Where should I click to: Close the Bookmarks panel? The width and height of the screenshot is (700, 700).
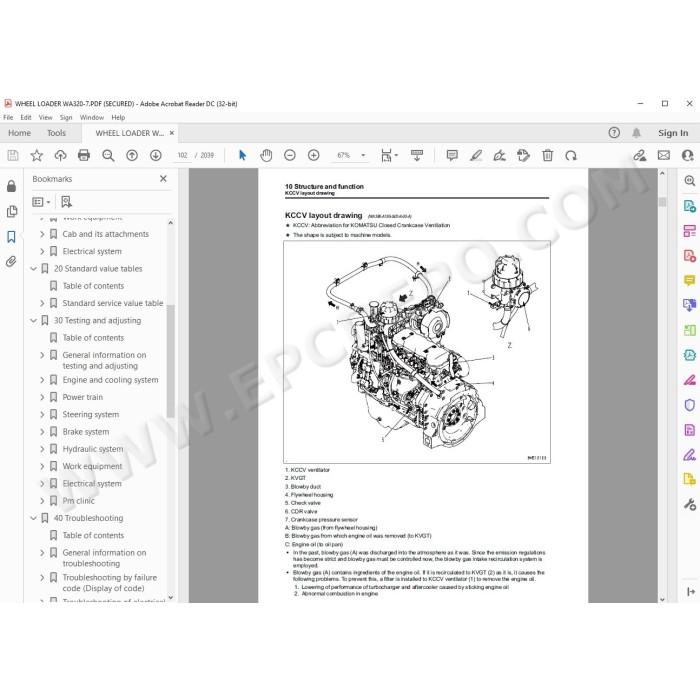click(163, 179)
